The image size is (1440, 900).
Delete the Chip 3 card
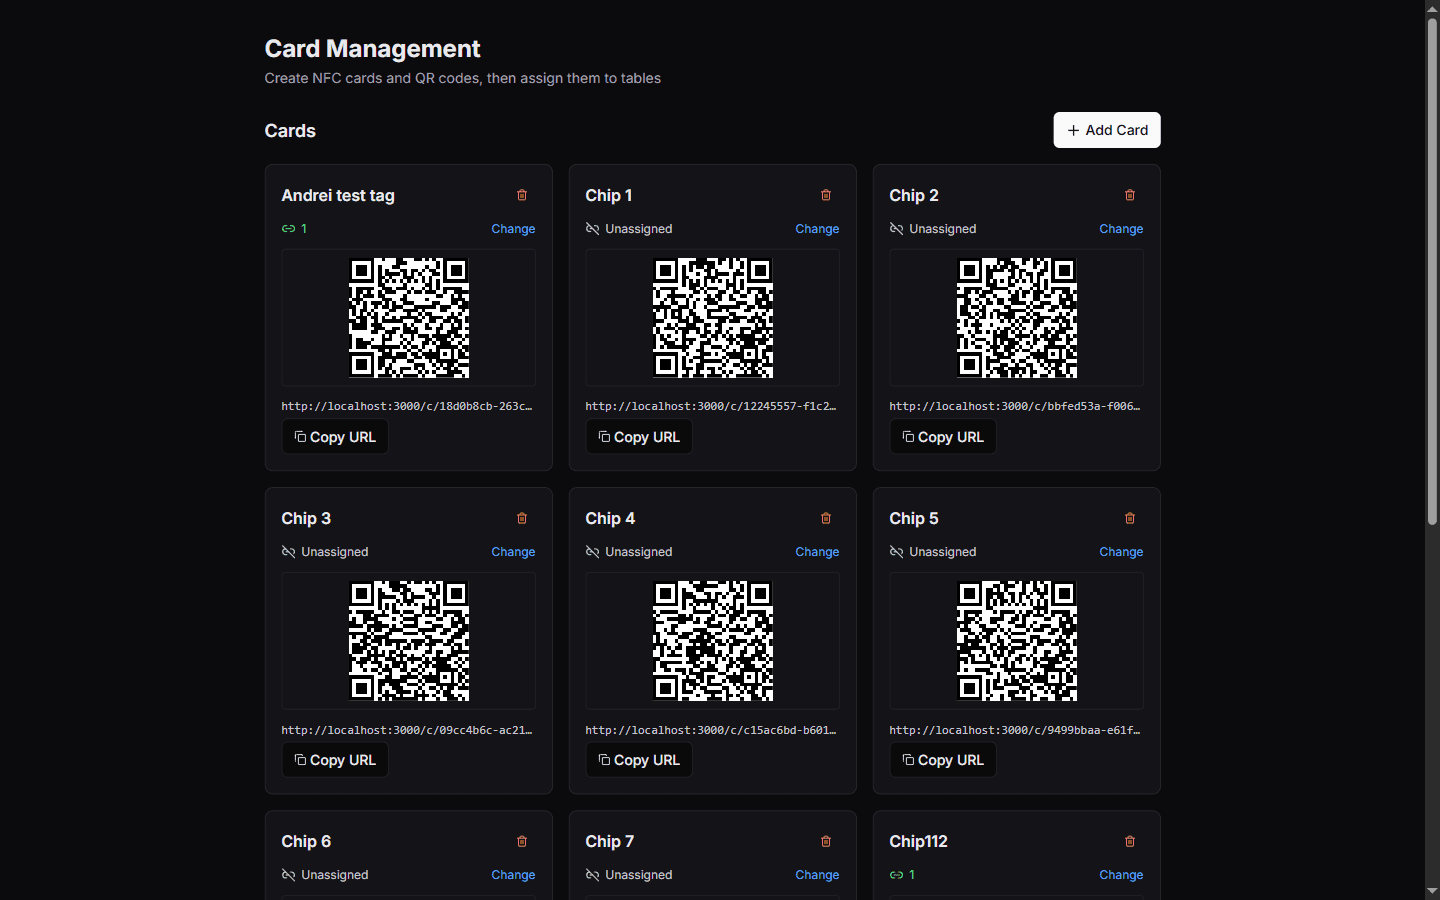pos(522,518)
